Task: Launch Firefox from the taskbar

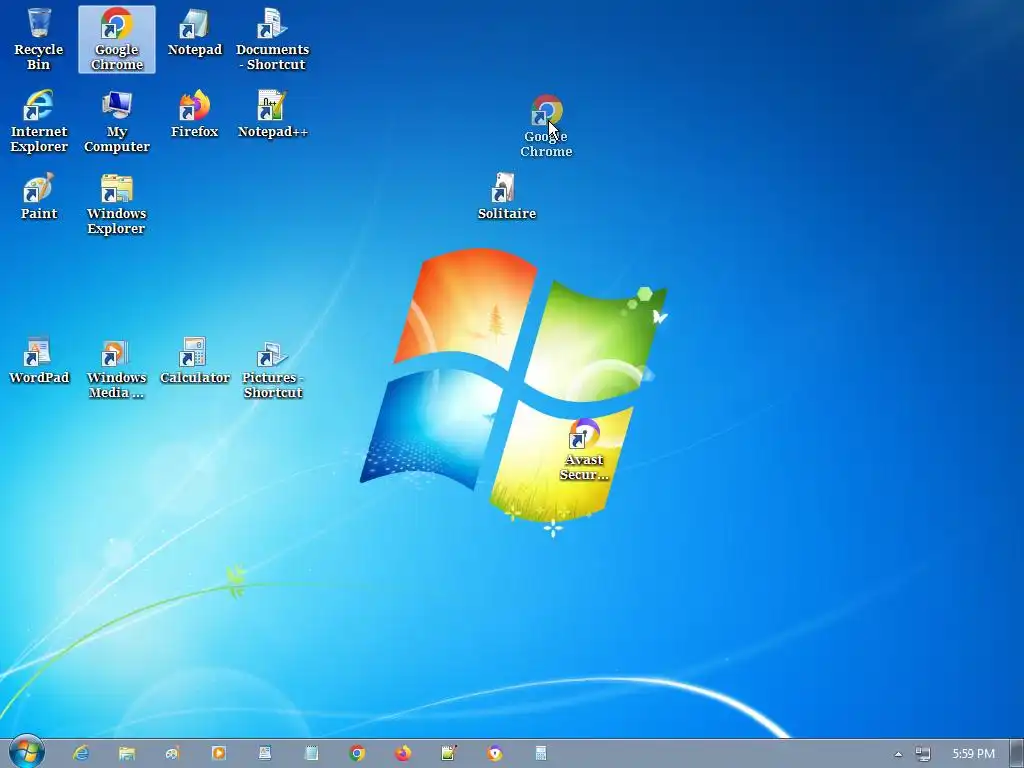Action: pyautogui.click(x=403, y=753)
